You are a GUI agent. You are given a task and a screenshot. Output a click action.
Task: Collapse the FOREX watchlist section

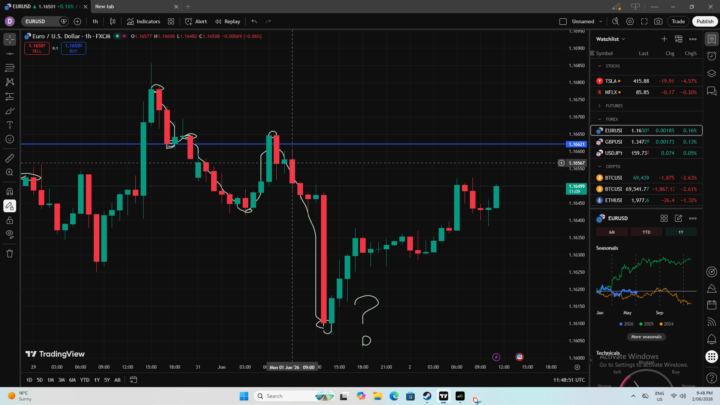[599, 119]
